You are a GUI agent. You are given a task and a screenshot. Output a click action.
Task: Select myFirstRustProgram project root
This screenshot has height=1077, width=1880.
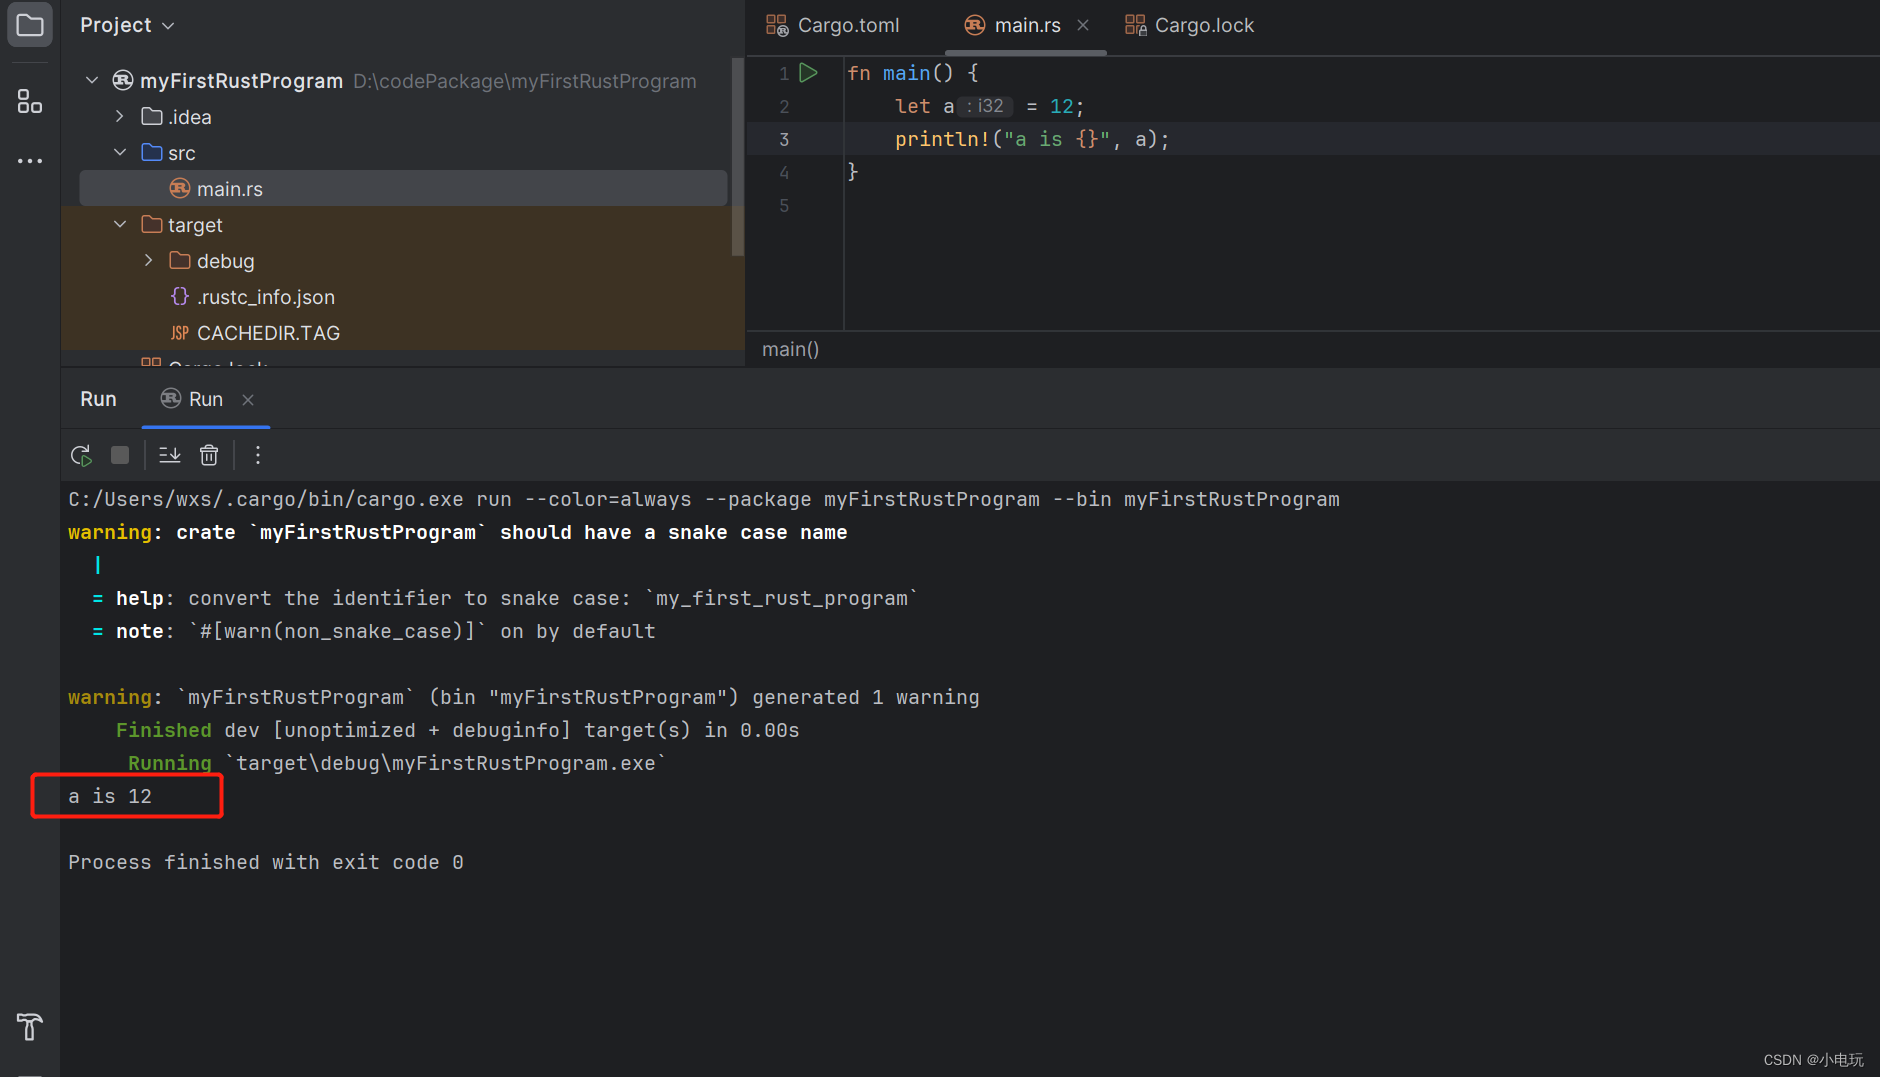coord(403,80)
